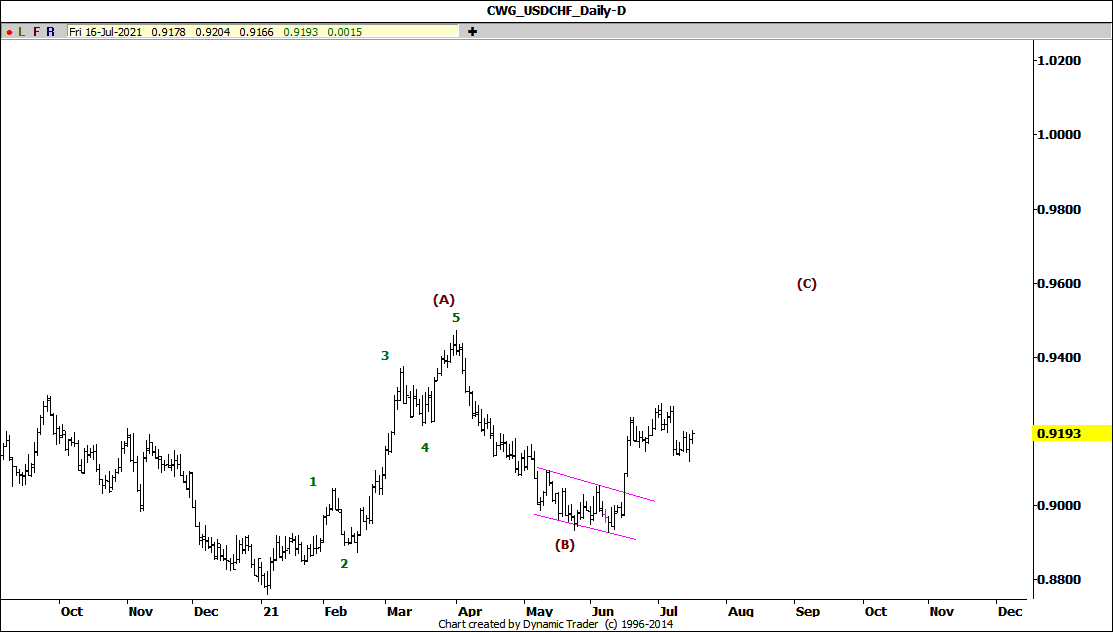Screen dimensions: 1113x632
Task: Click the 1.0200 price axis label
Action: pyautogui.click(x=1060, y=60)
